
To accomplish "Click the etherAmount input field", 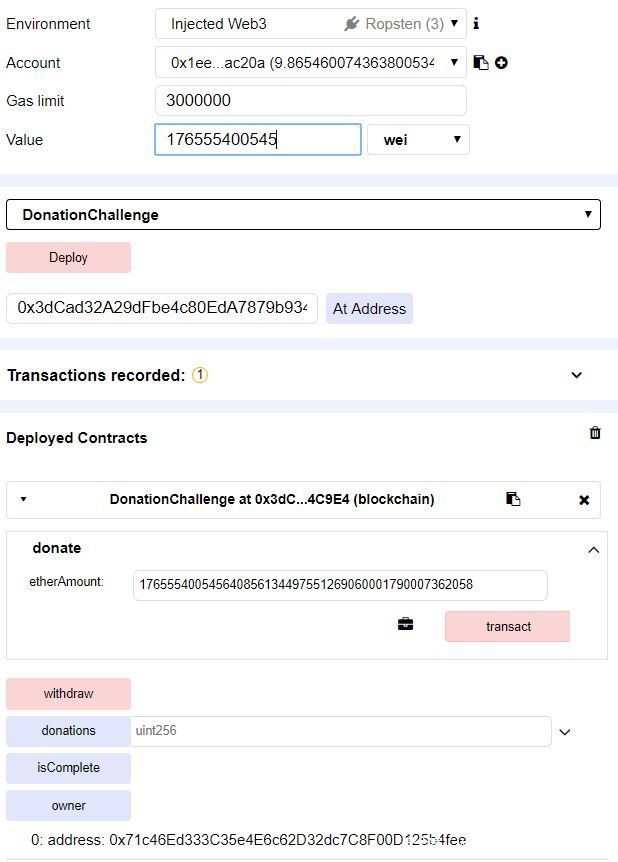I will 340,585.
